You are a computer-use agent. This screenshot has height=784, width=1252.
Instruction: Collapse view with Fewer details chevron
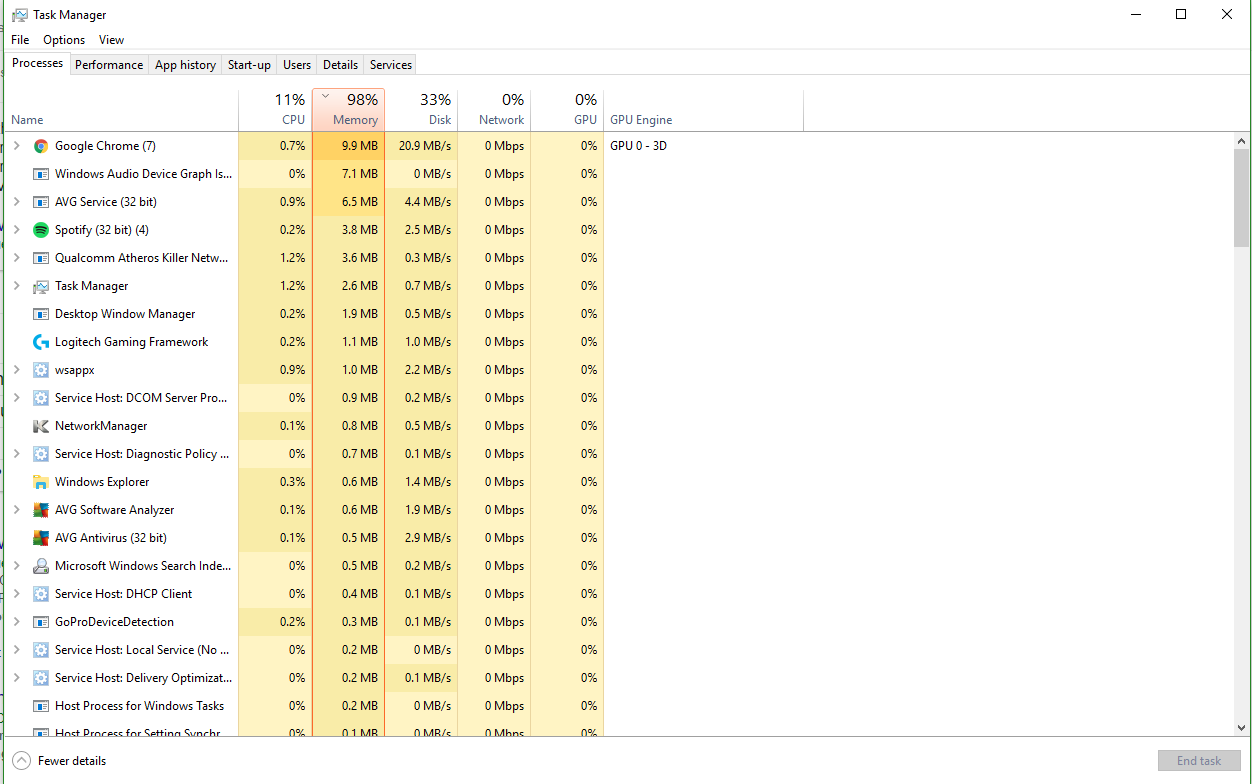click(21, 761)
